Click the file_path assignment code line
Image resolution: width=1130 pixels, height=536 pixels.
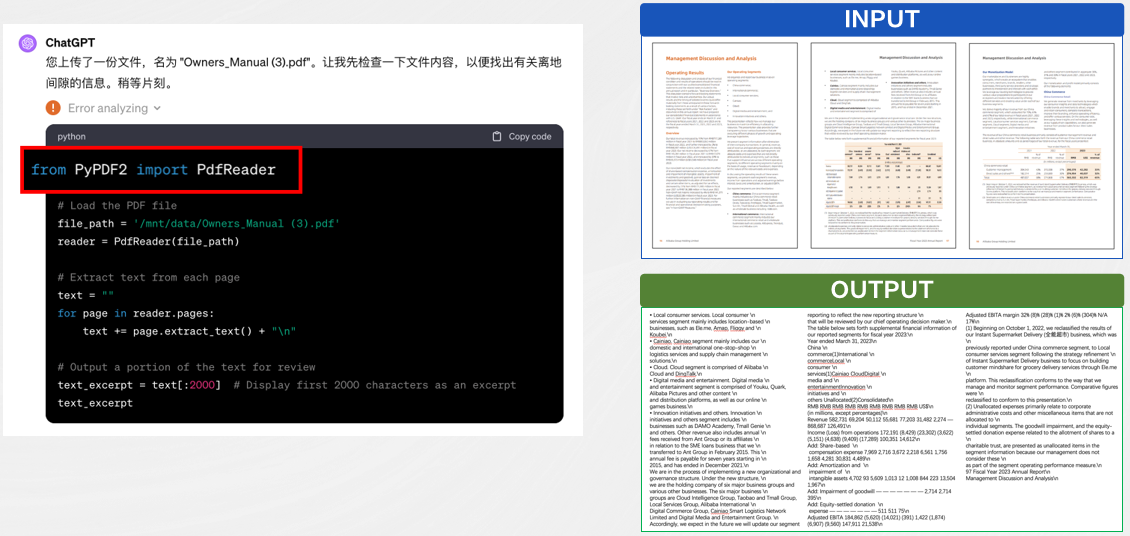[198, 224]
